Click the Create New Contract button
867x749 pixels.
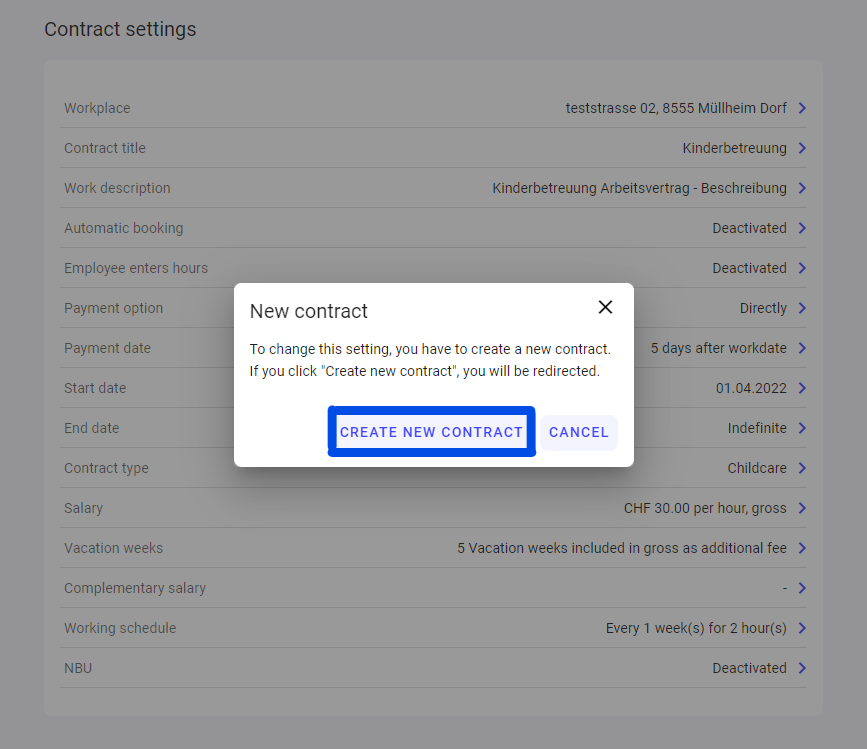coord(431,432)
